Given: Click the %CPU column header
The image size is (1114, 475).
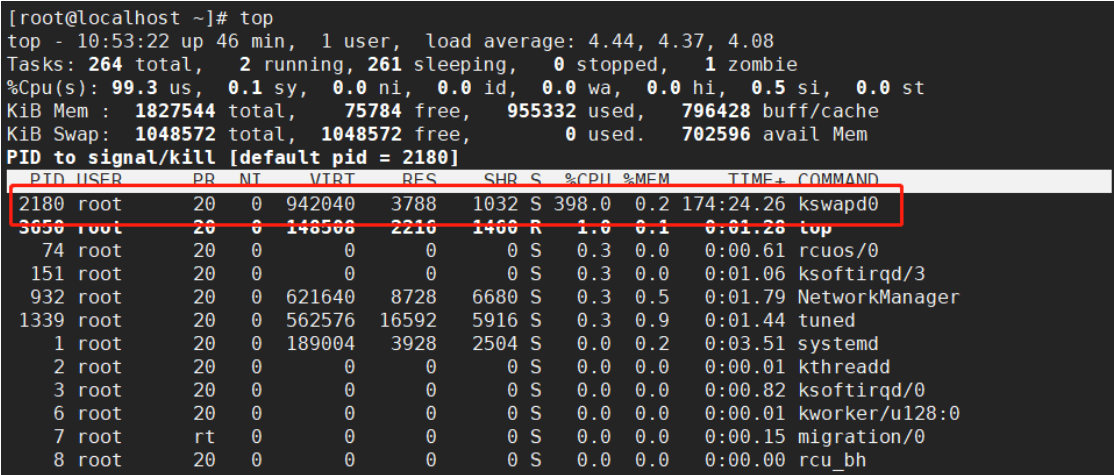Looking at the screenshot, I should (x=587, y=181).
